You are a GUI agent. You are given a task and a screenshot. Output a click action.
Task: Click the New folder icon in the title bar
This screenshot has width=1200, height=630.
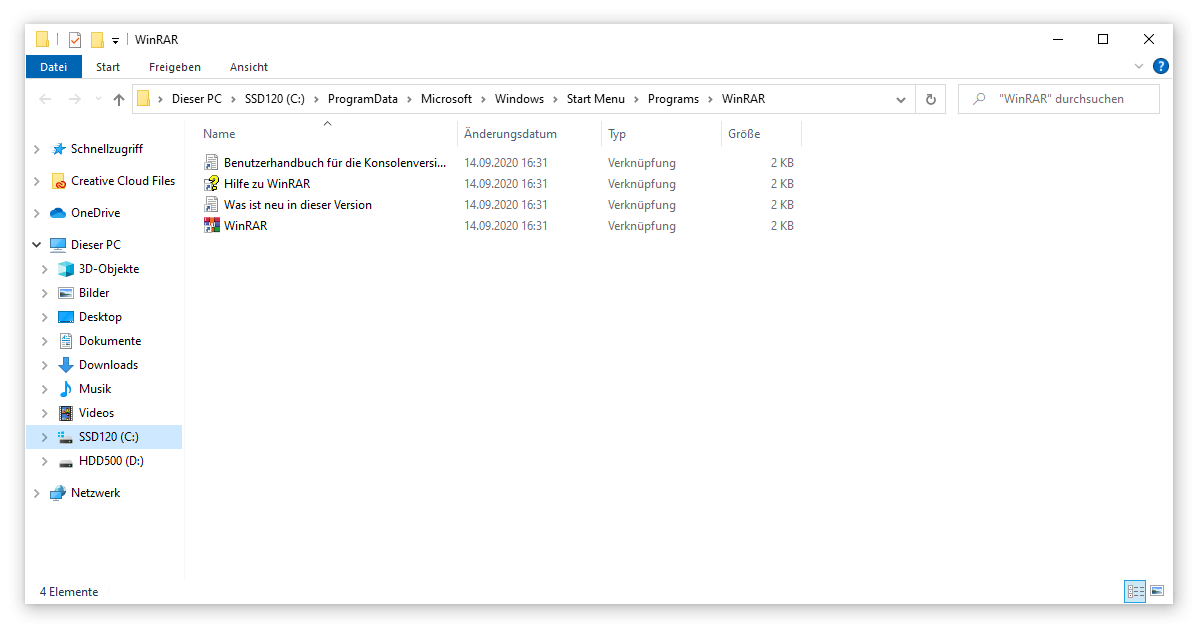100,39
